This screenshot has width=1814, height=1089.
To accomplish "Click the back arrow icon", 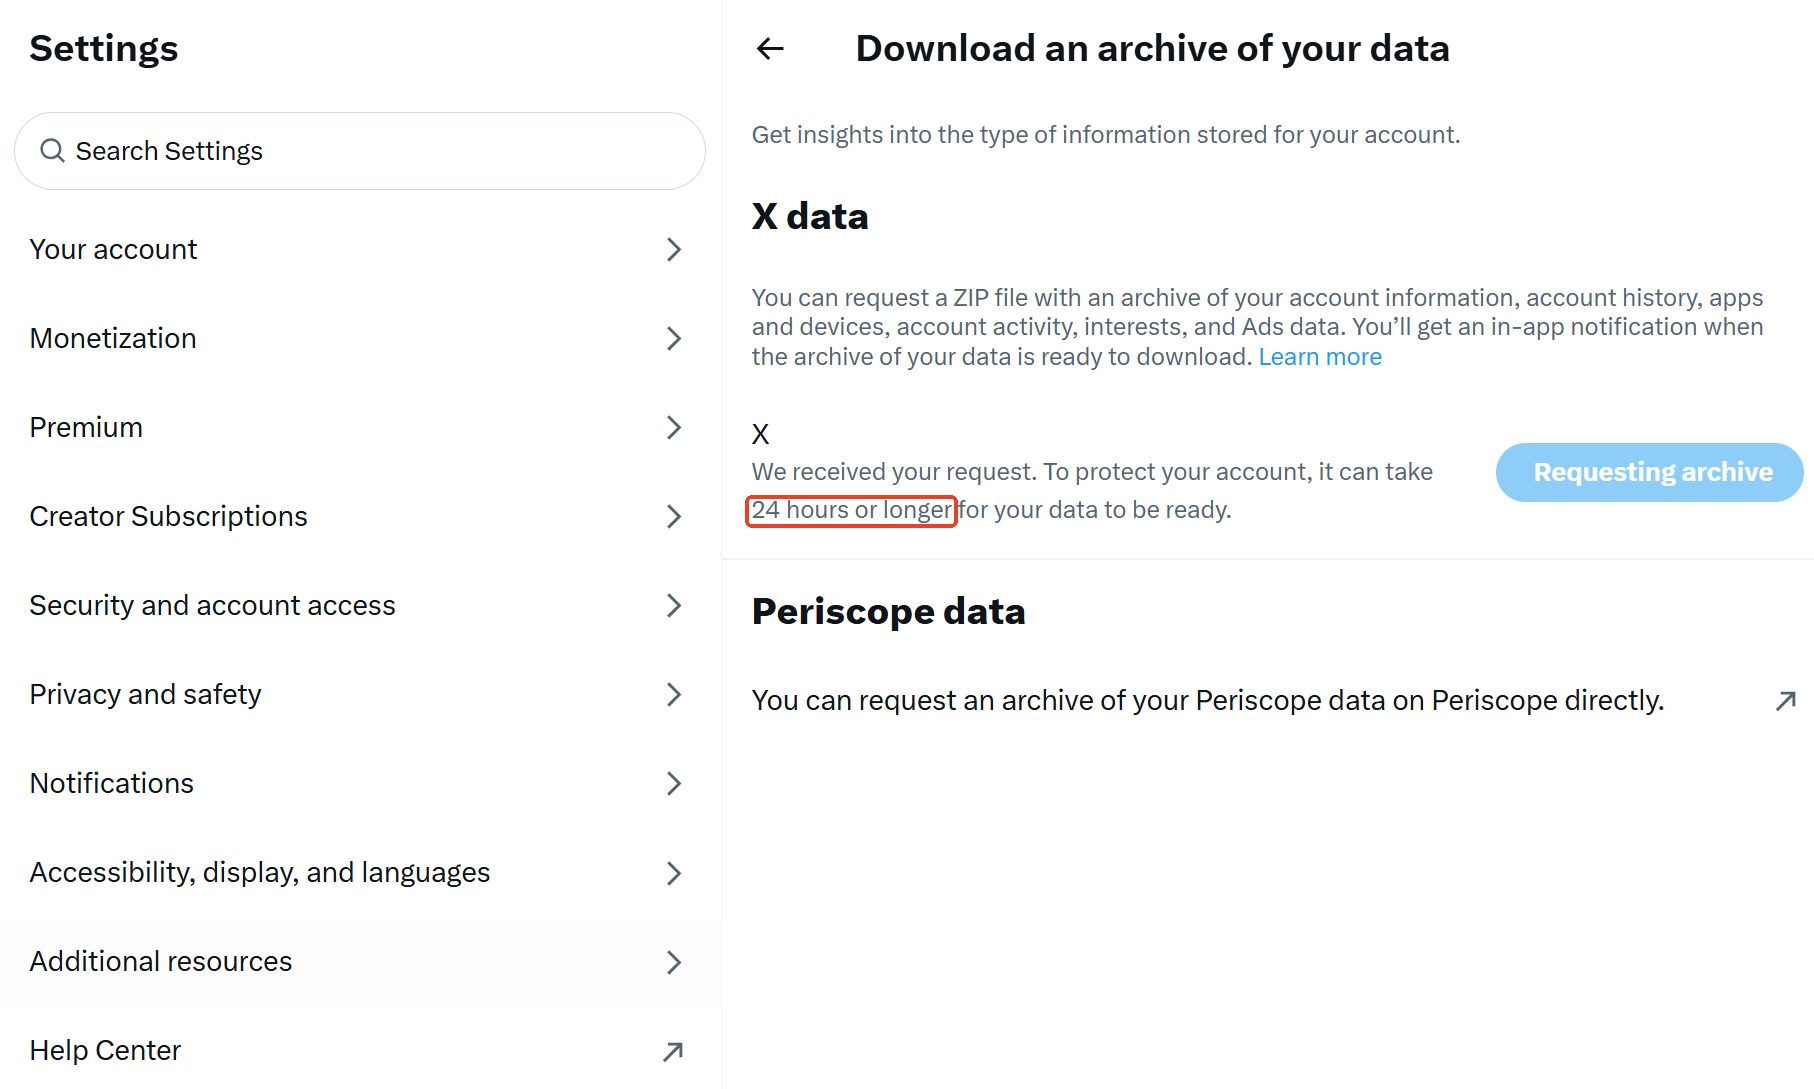I will click(770, 48).
